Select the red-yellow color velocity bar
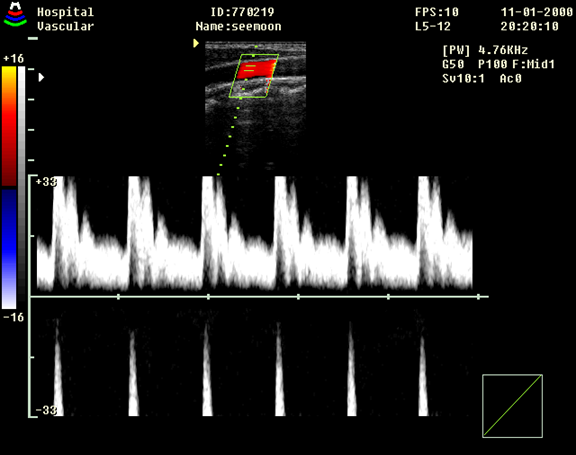The width and height of the screenshot is (576, 455). (x=9, y=126)
